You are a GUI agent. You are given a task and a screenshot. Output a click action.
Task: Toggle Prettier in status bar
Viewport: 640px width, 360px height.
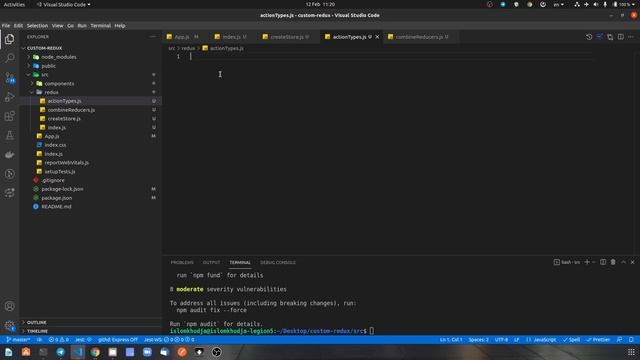(x=598, y=340)
